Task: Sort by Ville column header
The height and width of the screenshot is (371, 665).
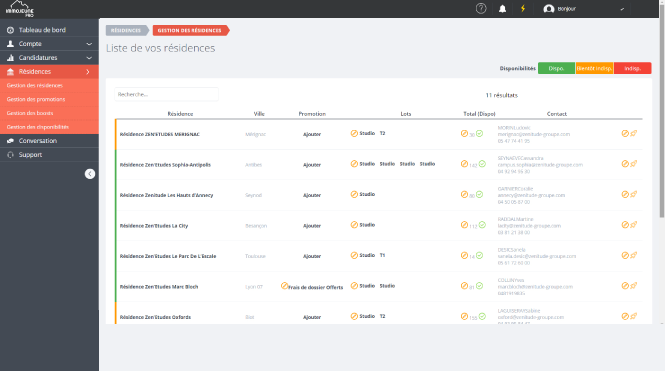Action: 259,114
